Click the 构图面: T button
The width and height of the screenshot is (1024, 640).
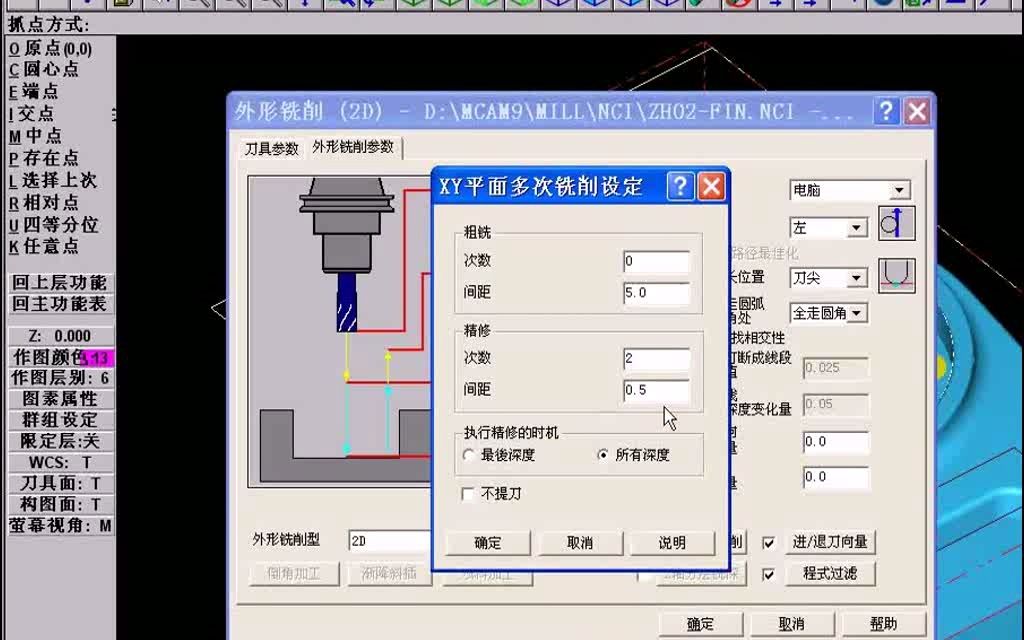(x=60, y=504)
